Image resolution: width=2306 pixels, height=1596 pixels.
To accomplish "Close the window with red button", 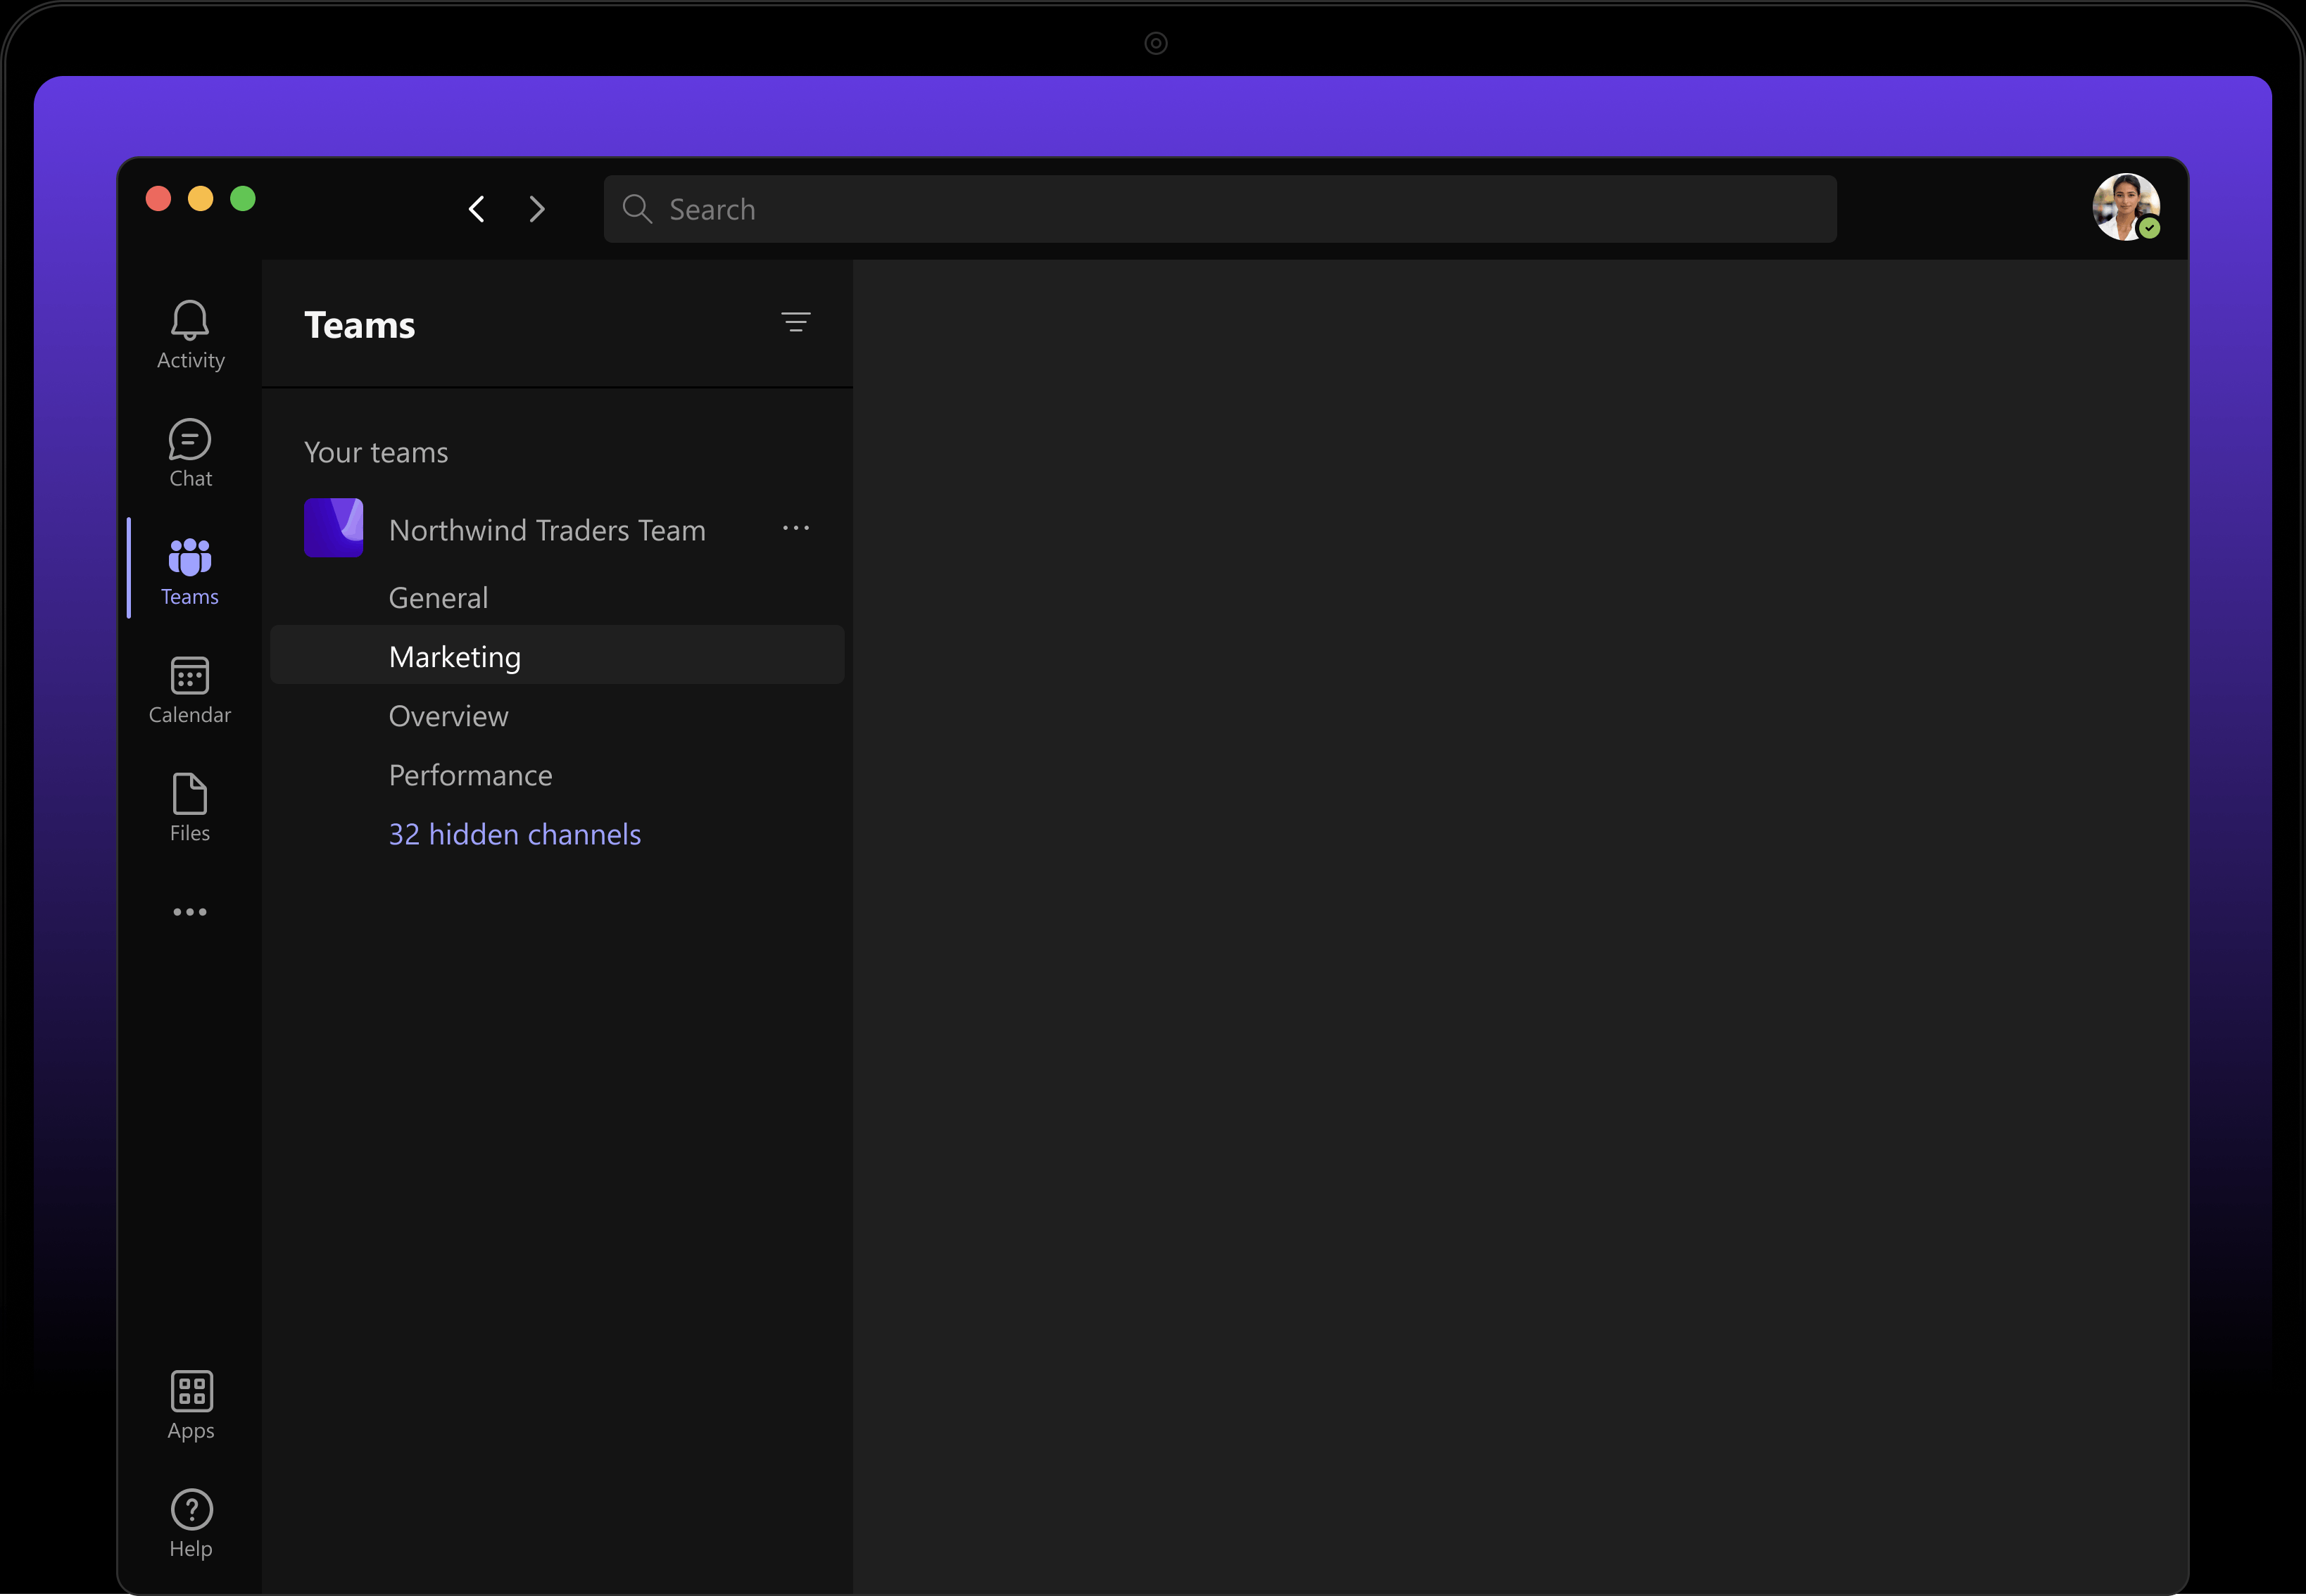I will tap(158, 199).
